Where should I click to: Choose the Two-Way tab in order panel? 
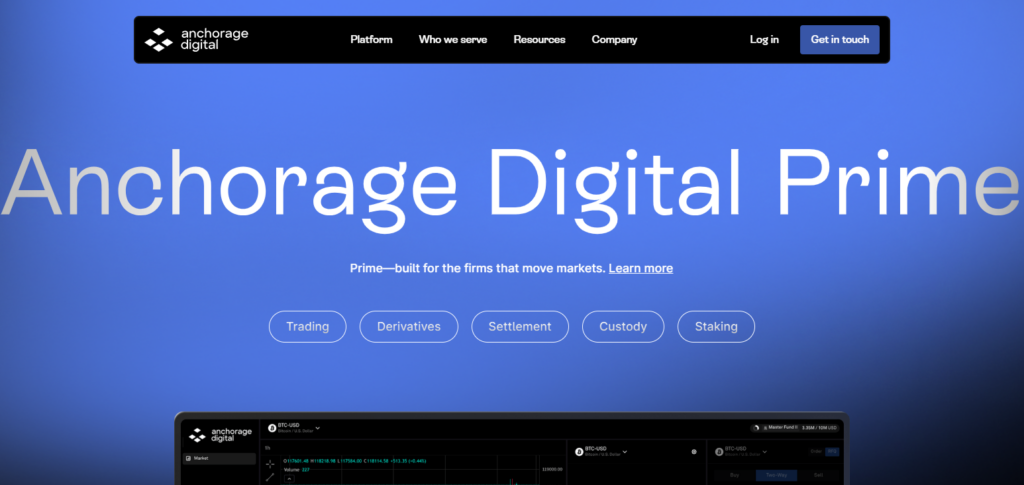pos(776,475)
